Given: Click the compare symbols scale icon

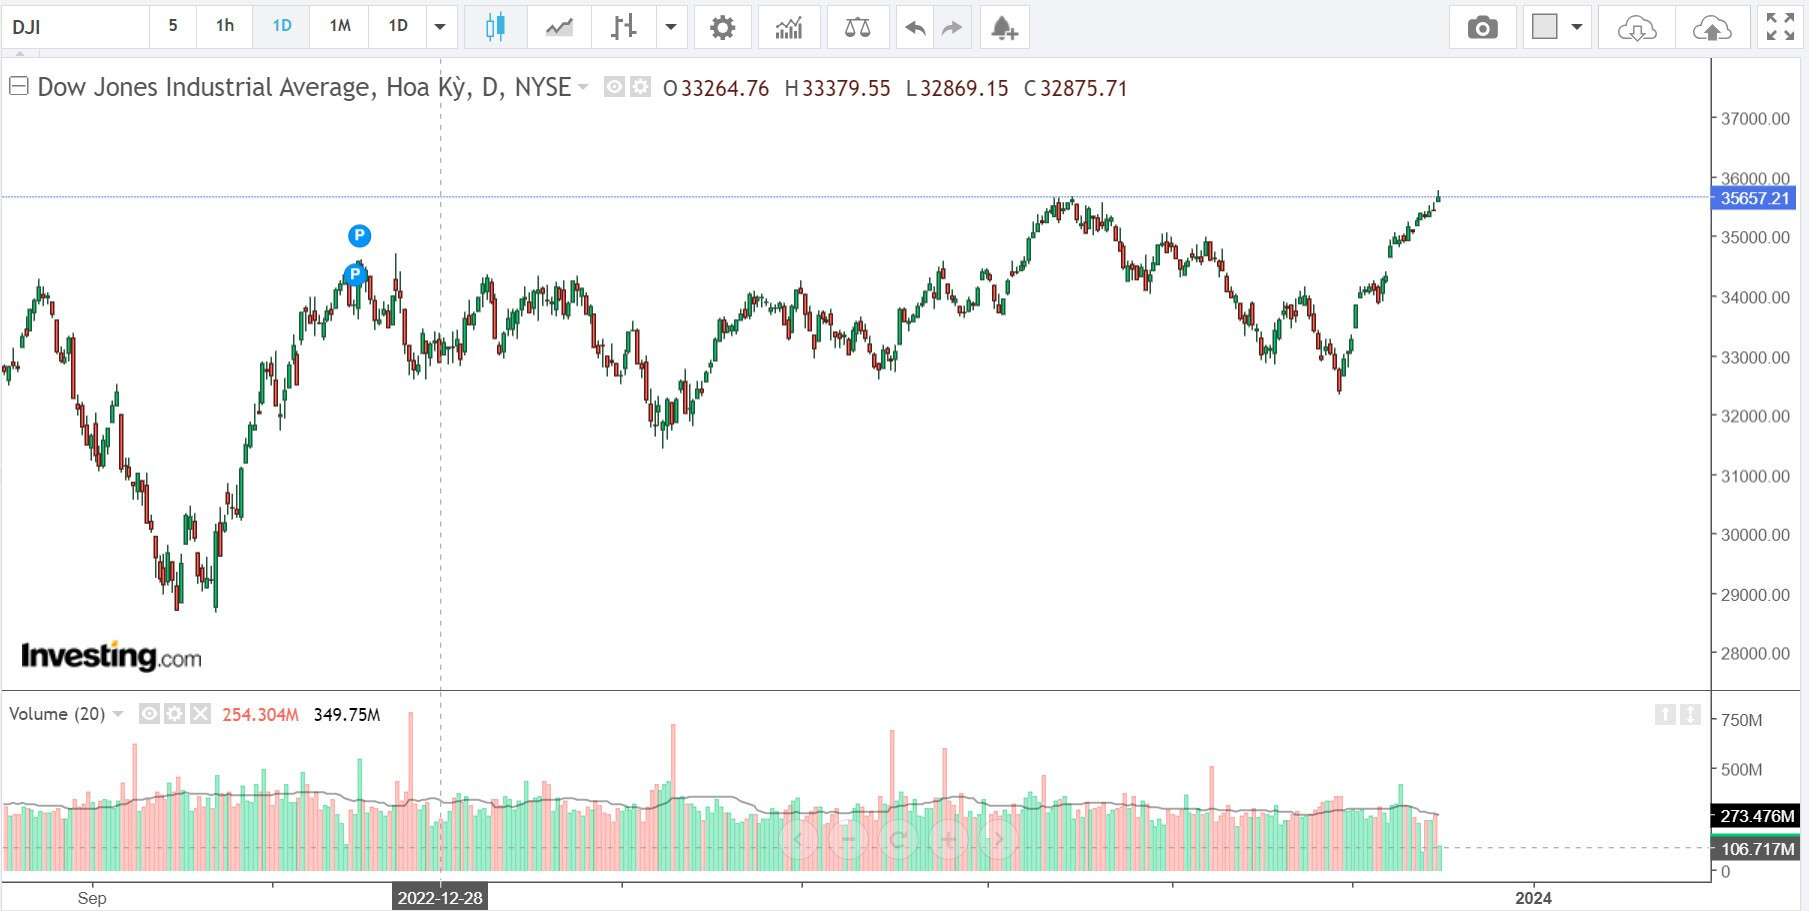Looking at the screenshot, I should [x=857, y=27].
